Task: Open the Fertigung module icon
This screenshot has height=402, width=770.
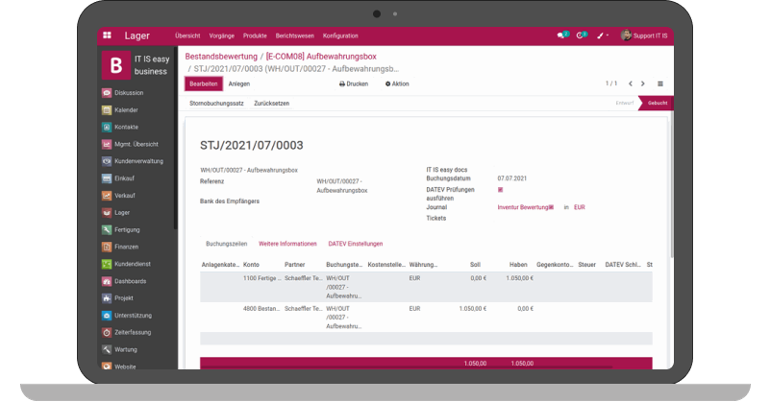Action: click(107, 229)
